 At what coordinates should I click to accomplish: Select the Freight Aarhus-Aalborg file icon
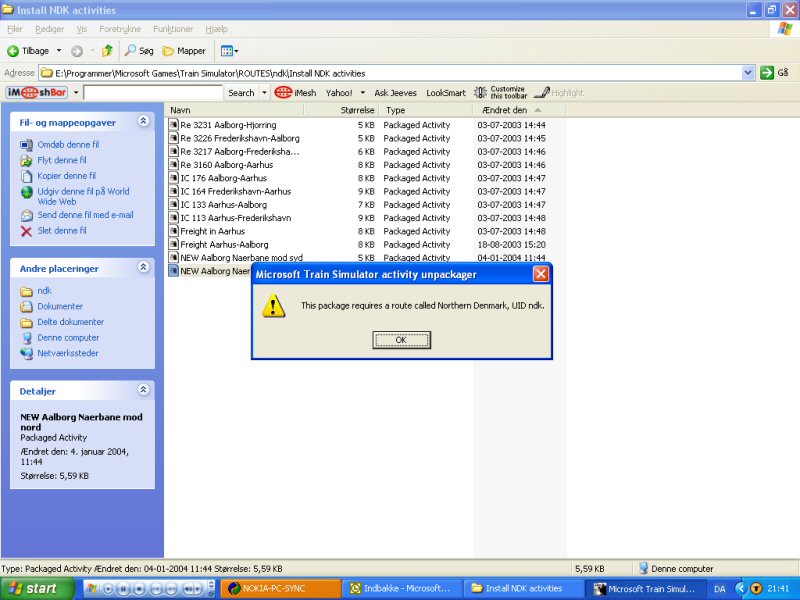[173, 244]
